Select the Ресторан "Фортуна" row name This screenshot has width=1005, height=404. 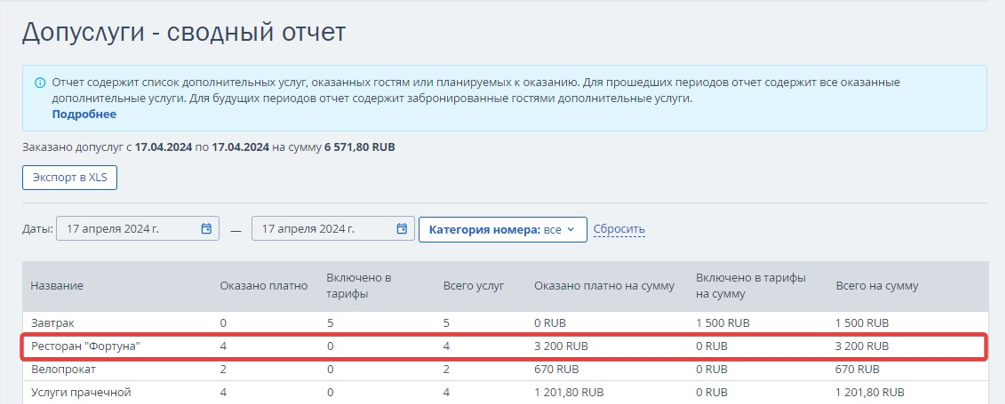click(x=85, y=346)
